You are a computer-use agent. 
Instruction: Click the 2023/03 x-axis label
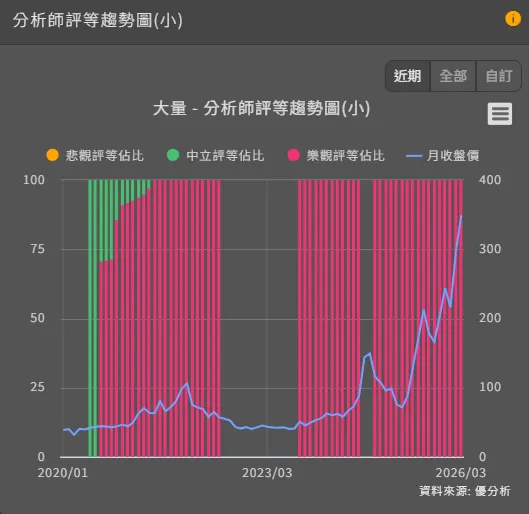[x=267, y=473]
